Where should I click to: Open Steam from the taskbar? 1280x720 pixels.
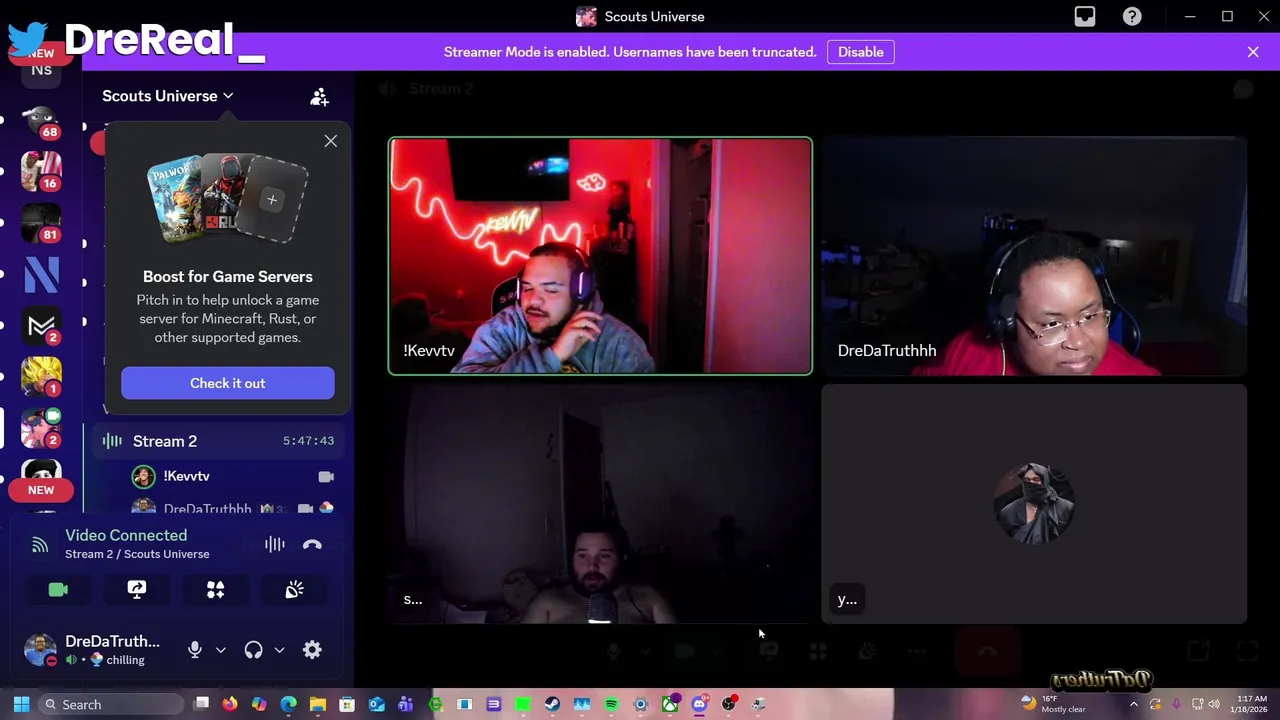click(x=552, y=704)
